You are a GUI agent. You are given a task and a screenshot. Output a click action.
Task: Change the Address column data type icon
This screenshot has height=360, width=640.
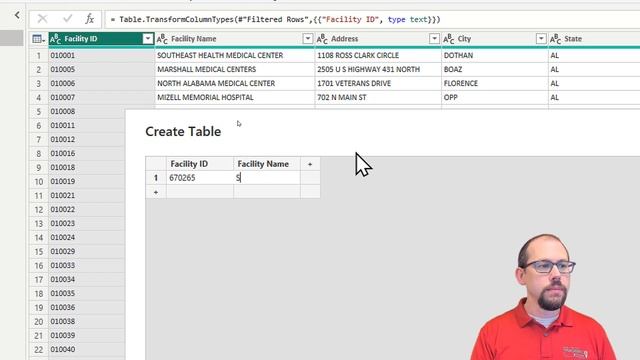pos(322,39)
